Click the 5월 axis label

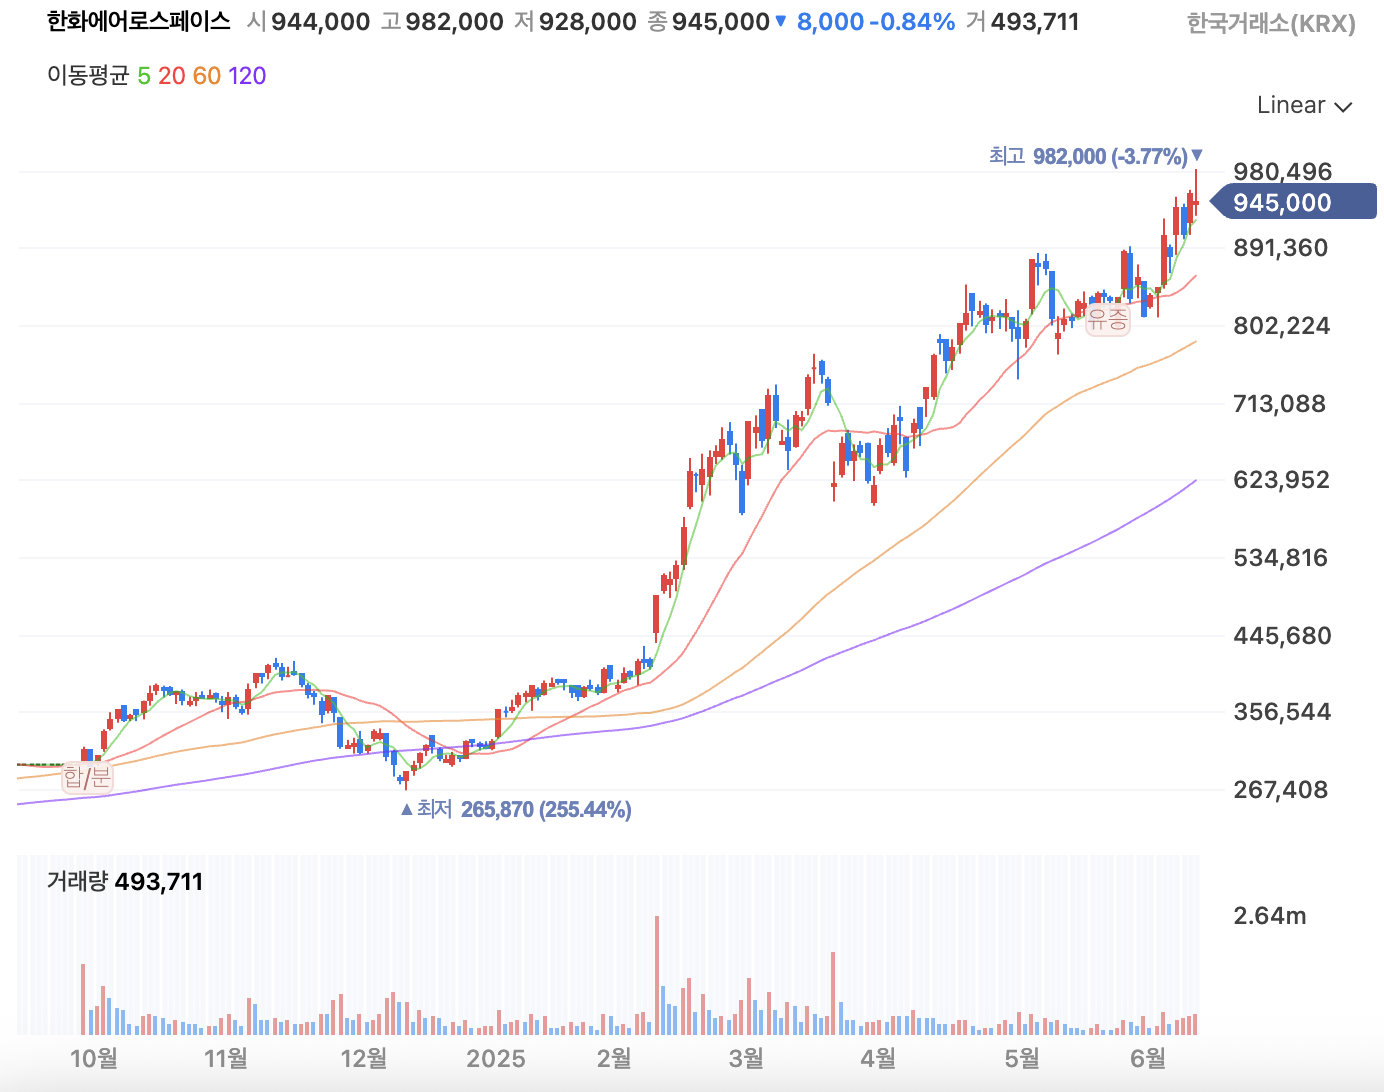[1022, 1058]
